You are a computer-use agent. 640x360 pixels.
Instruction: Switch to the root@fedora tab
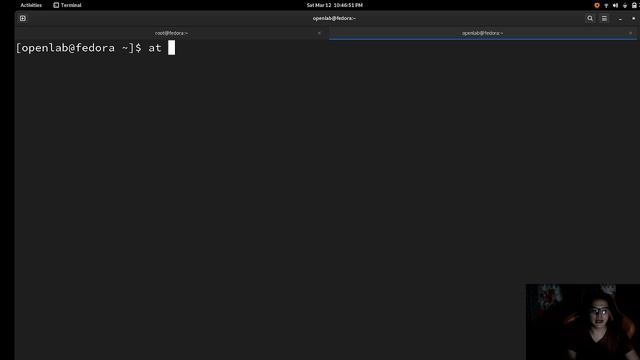click(171, 33)
